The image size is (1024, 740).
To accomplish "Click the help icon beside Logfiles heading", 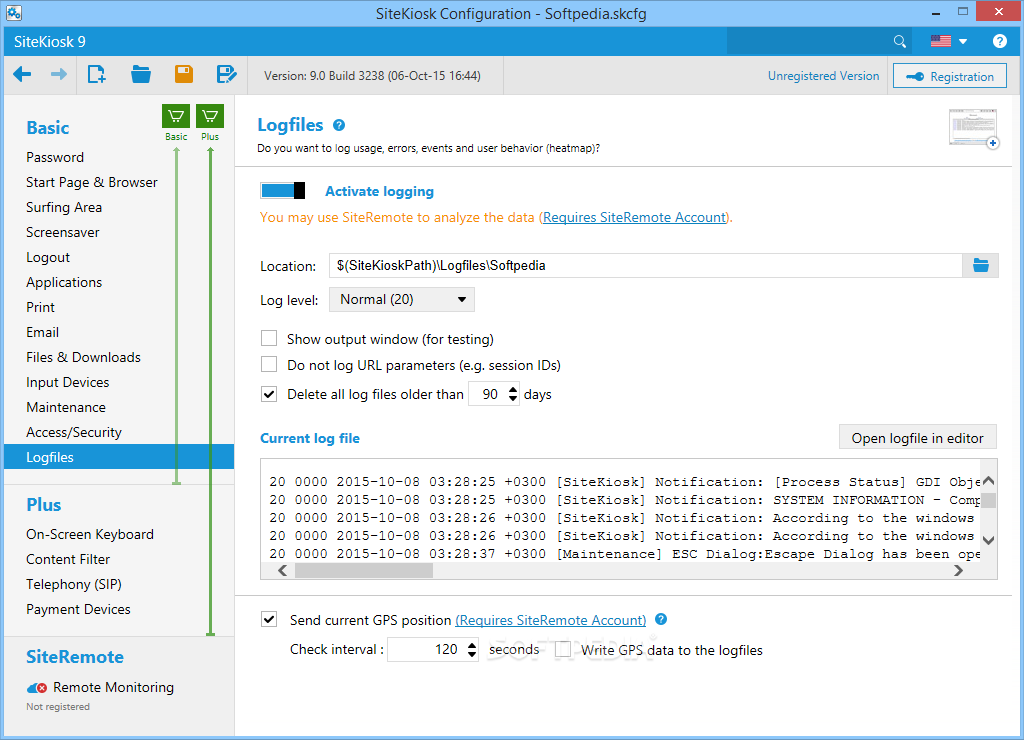I will [x=338, y=125].
